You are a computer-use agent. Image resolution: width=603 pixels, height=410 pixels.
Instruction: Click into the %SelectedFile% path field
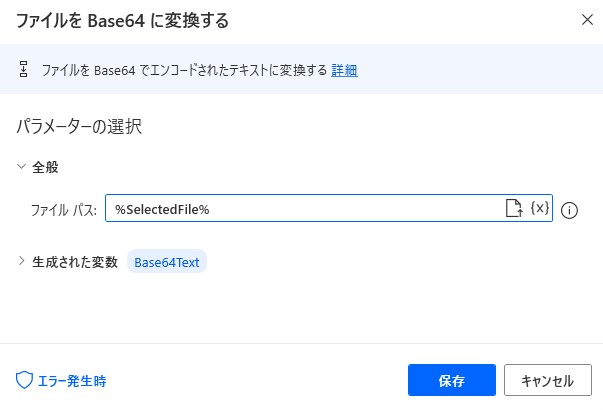tap(304, 208)
